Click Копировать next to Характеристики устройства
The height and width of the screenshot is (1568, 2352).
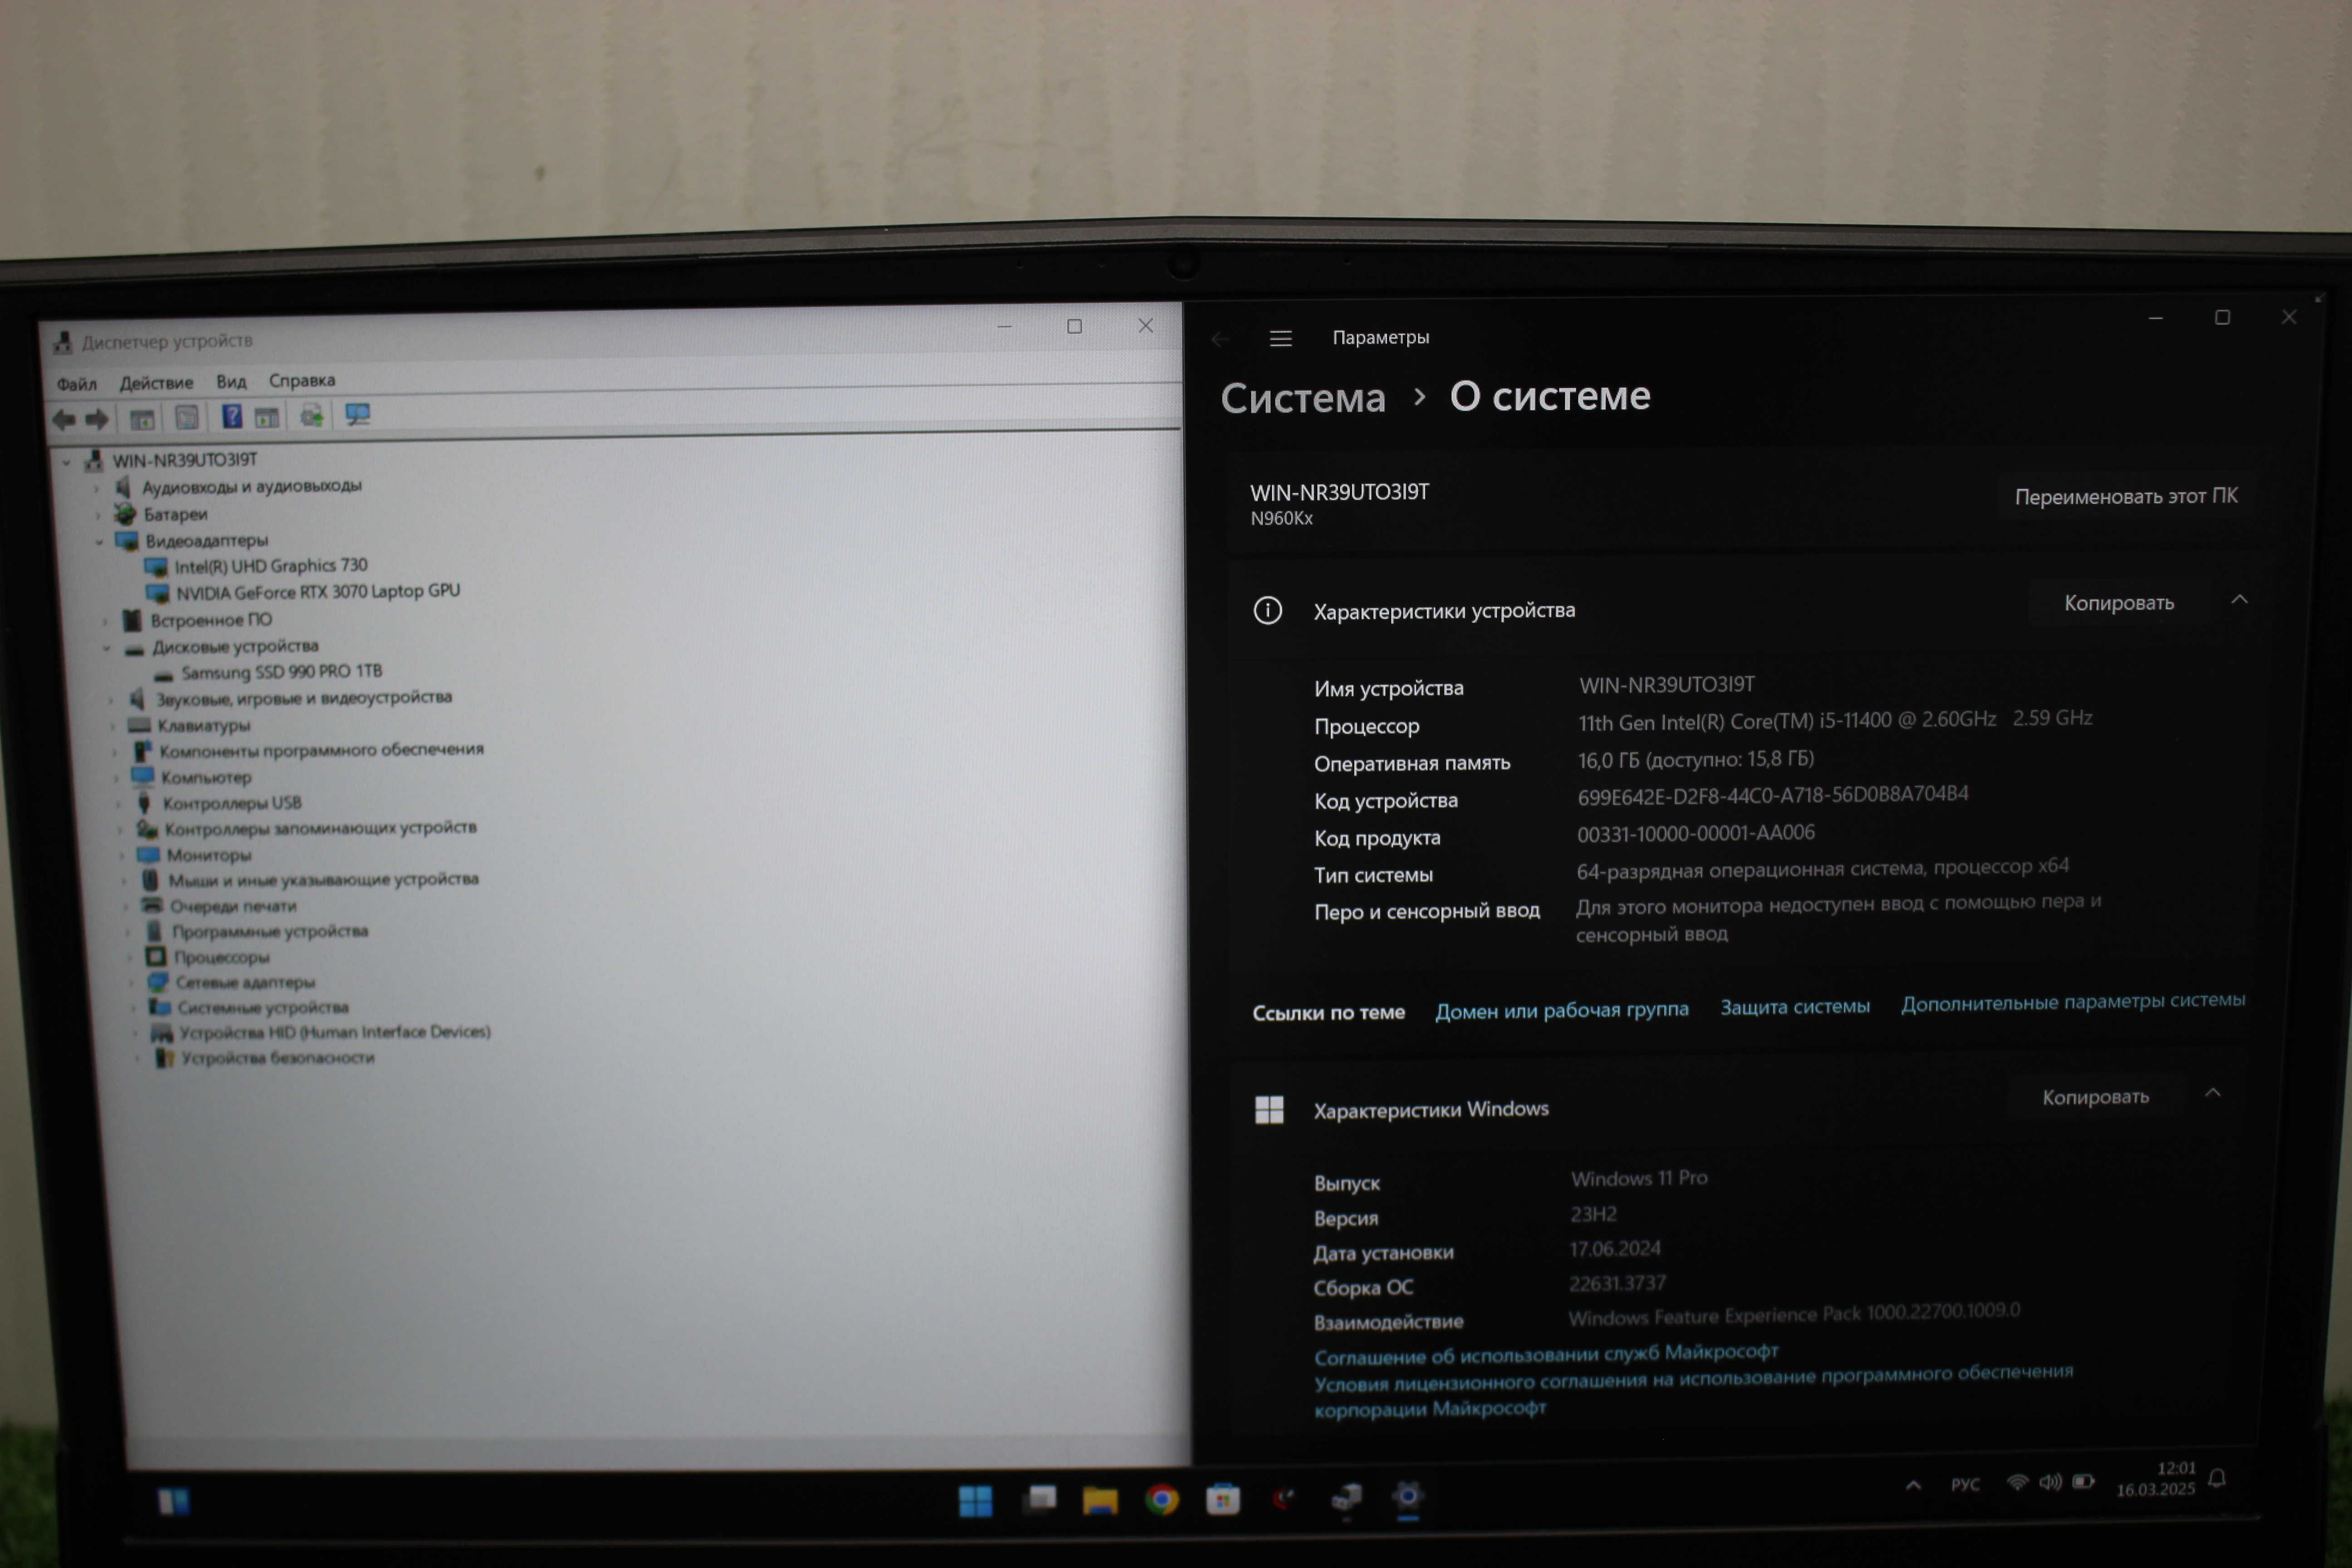2118,603
